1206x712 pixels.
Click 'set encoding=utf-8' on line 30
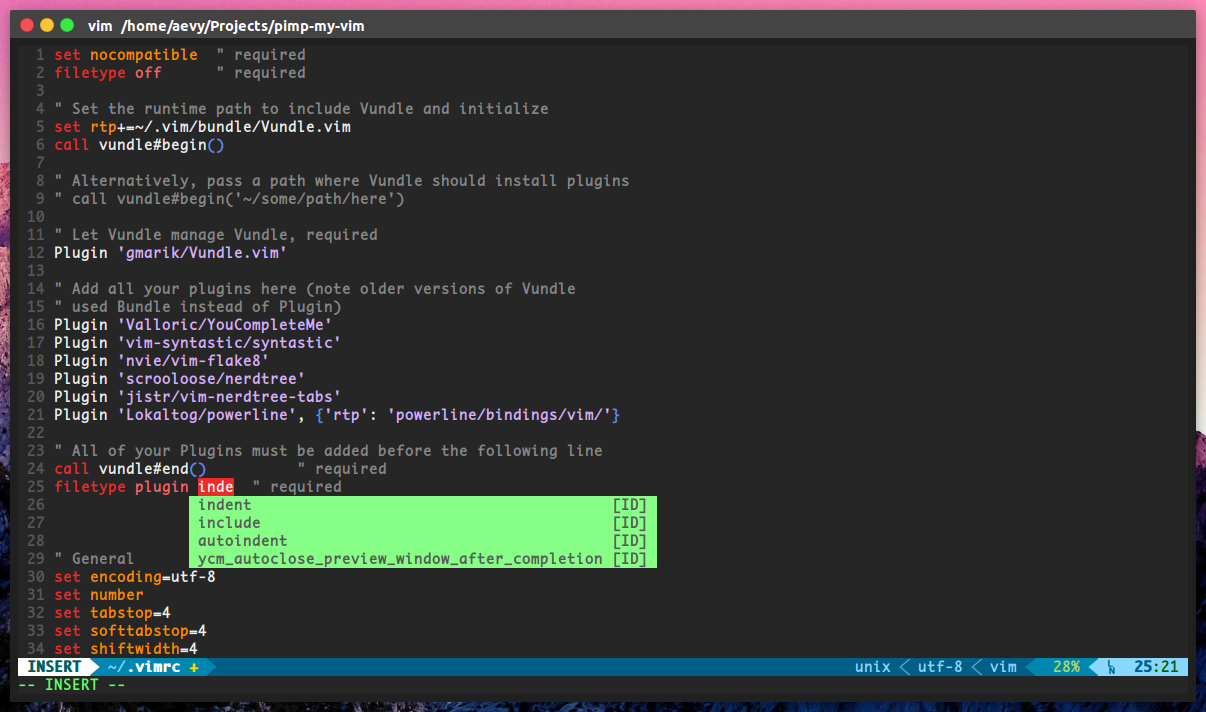(x=135, y=577)
